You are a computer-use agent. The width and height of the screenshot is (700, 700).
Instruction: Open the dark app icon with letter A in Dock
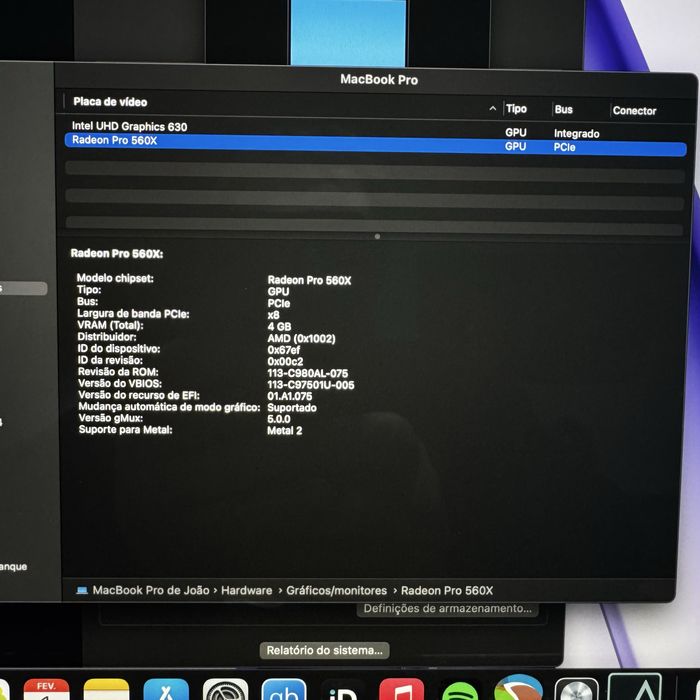(x=635, y=688)
